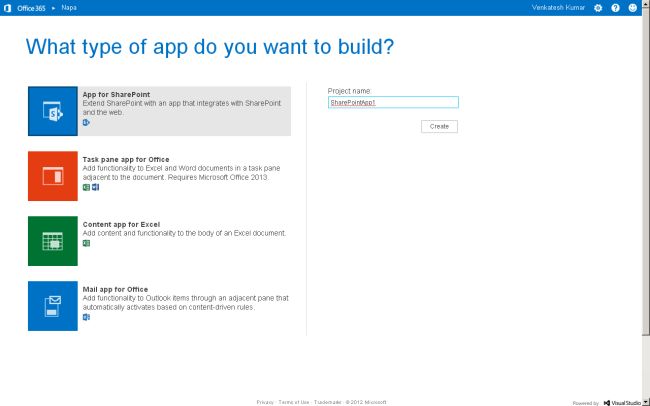Select the Mail app for Office tile icon
This screenshot has height=406, width=650.
(53, 306)
